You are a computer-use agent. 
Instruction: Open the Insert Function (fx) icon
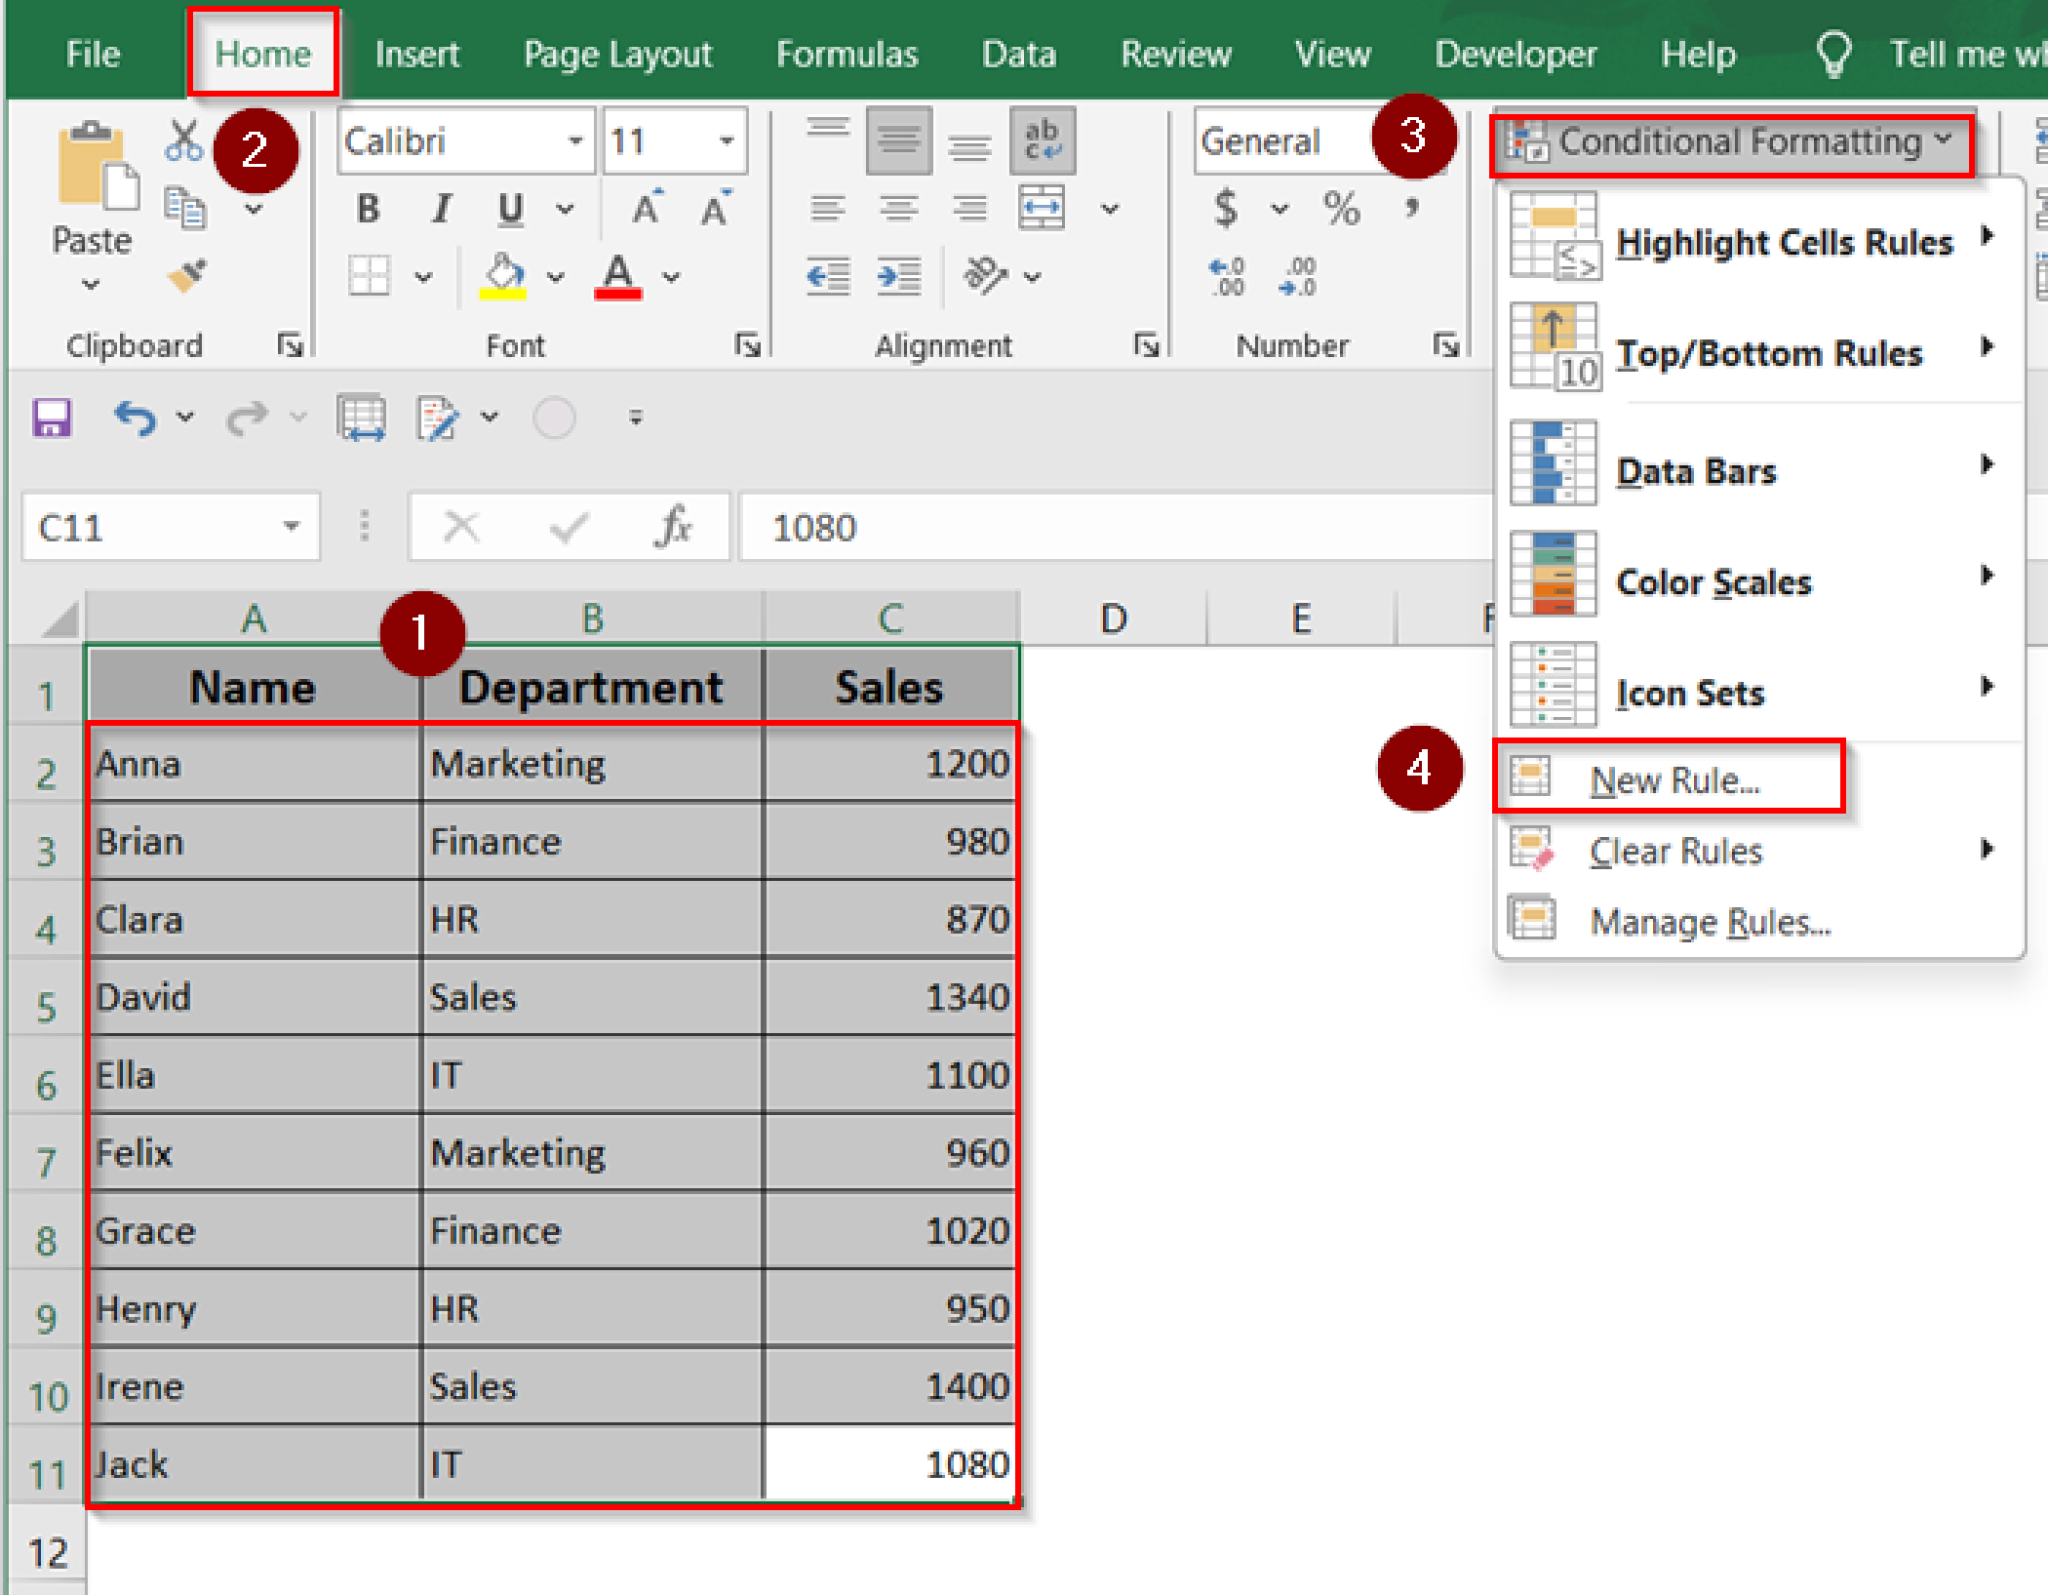(674, 527)
